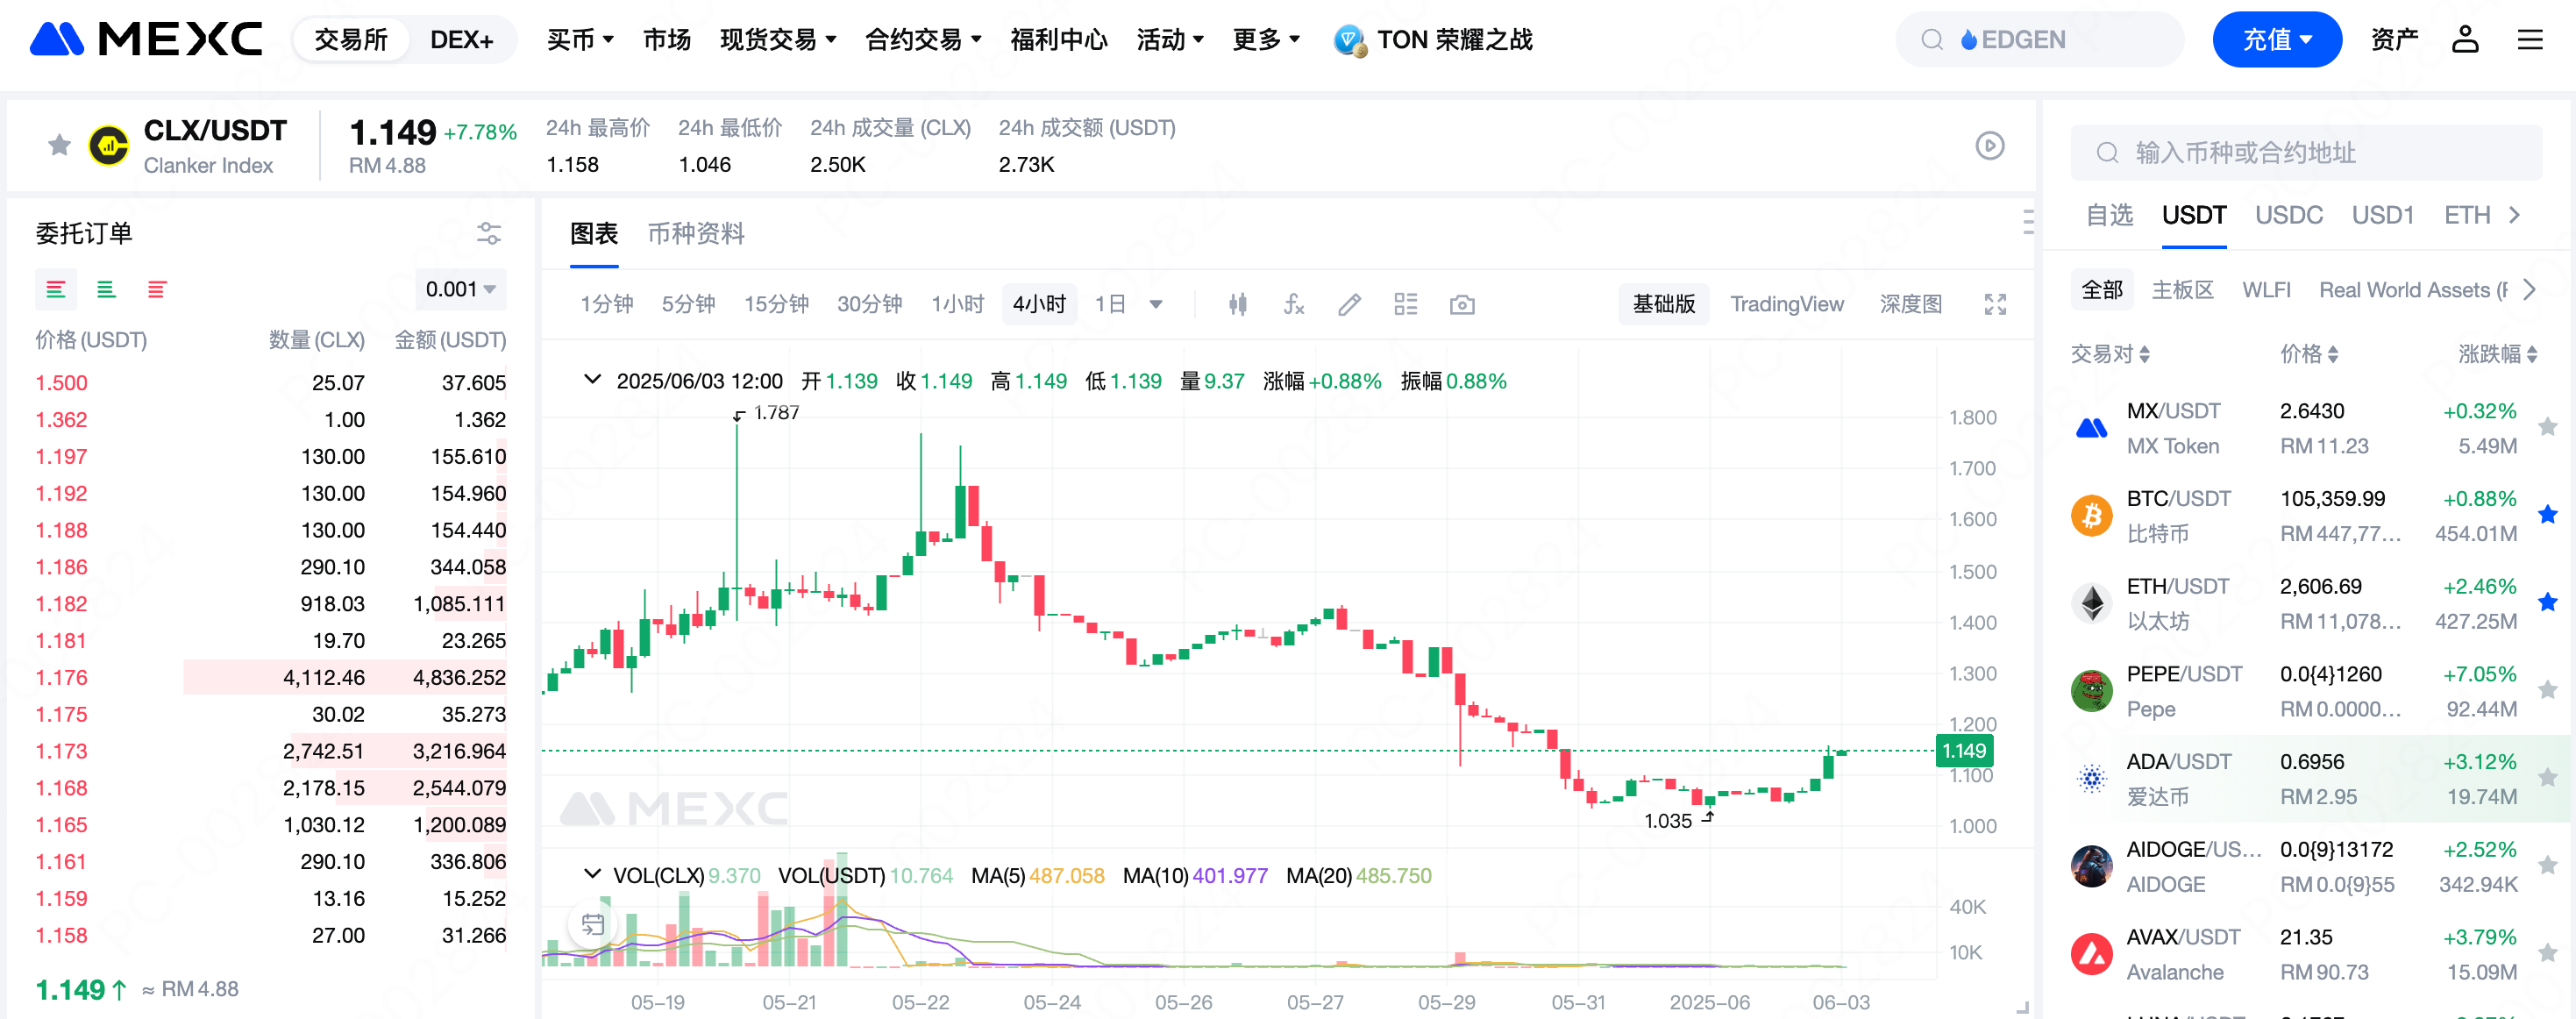Open the fx indicators icon
Screen dimensions: 2576x1019
[x=1293, y=304]
